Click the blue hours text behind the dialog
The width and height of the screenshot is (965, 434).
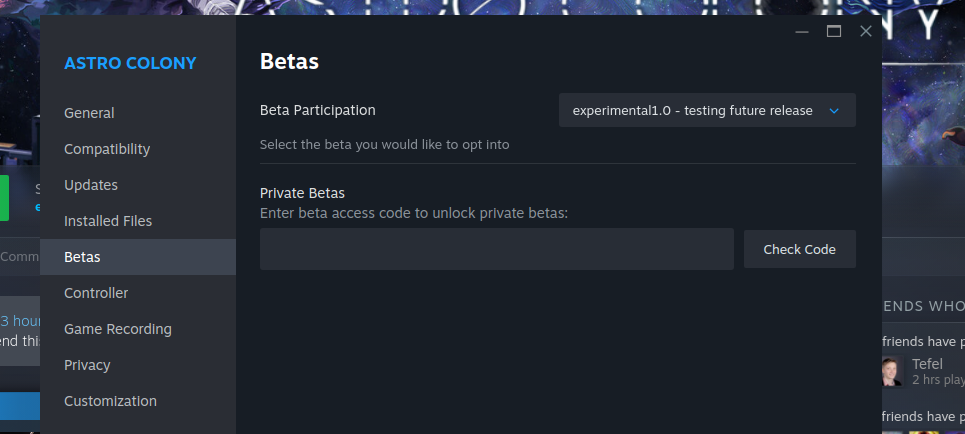pos(20,321)
